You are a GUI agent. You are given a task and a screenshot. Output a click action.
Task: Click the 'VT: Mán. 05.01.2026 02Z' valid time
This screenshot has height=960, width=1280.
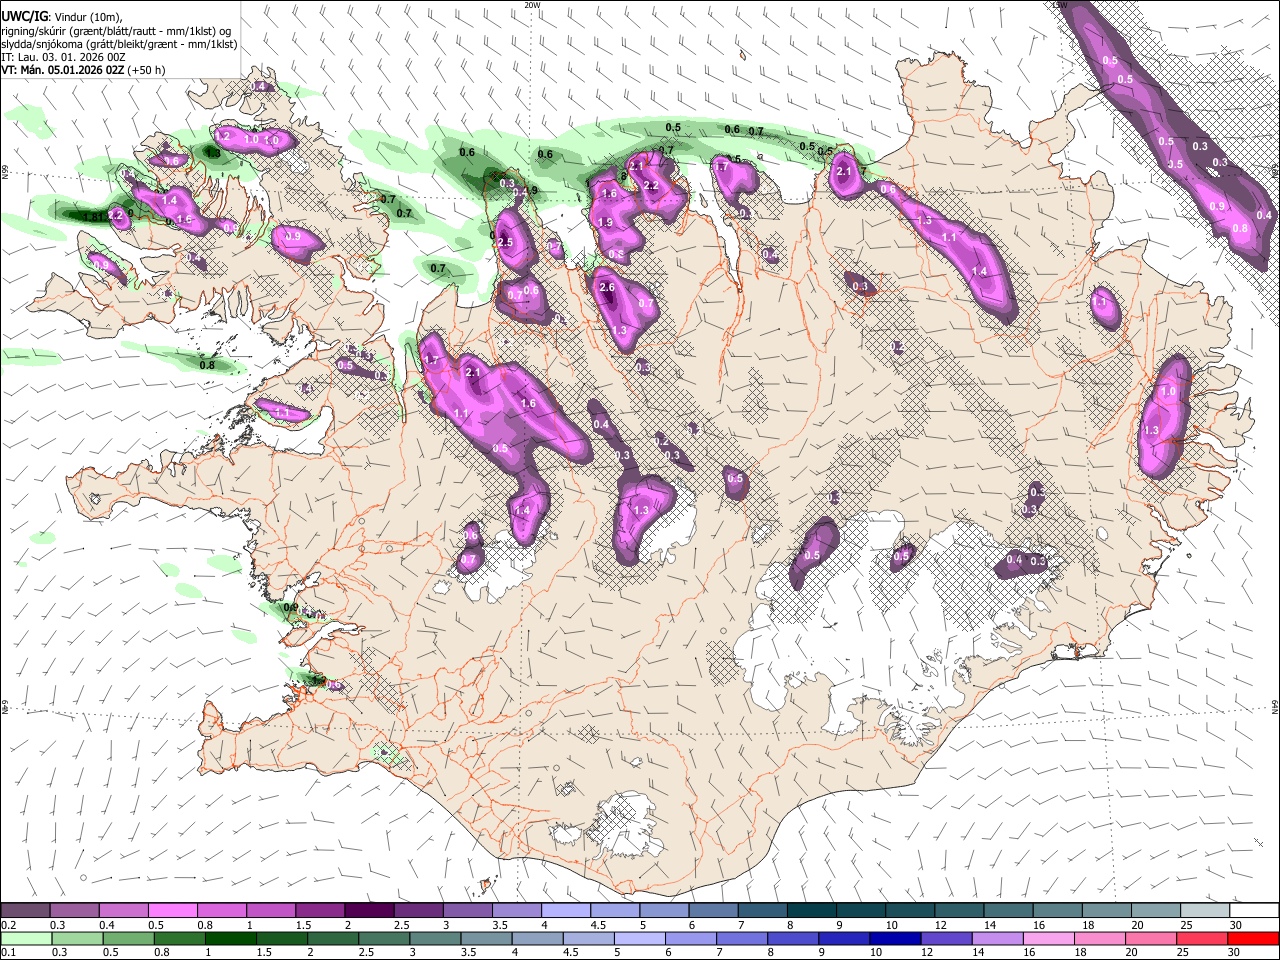(x=62, y=70)
